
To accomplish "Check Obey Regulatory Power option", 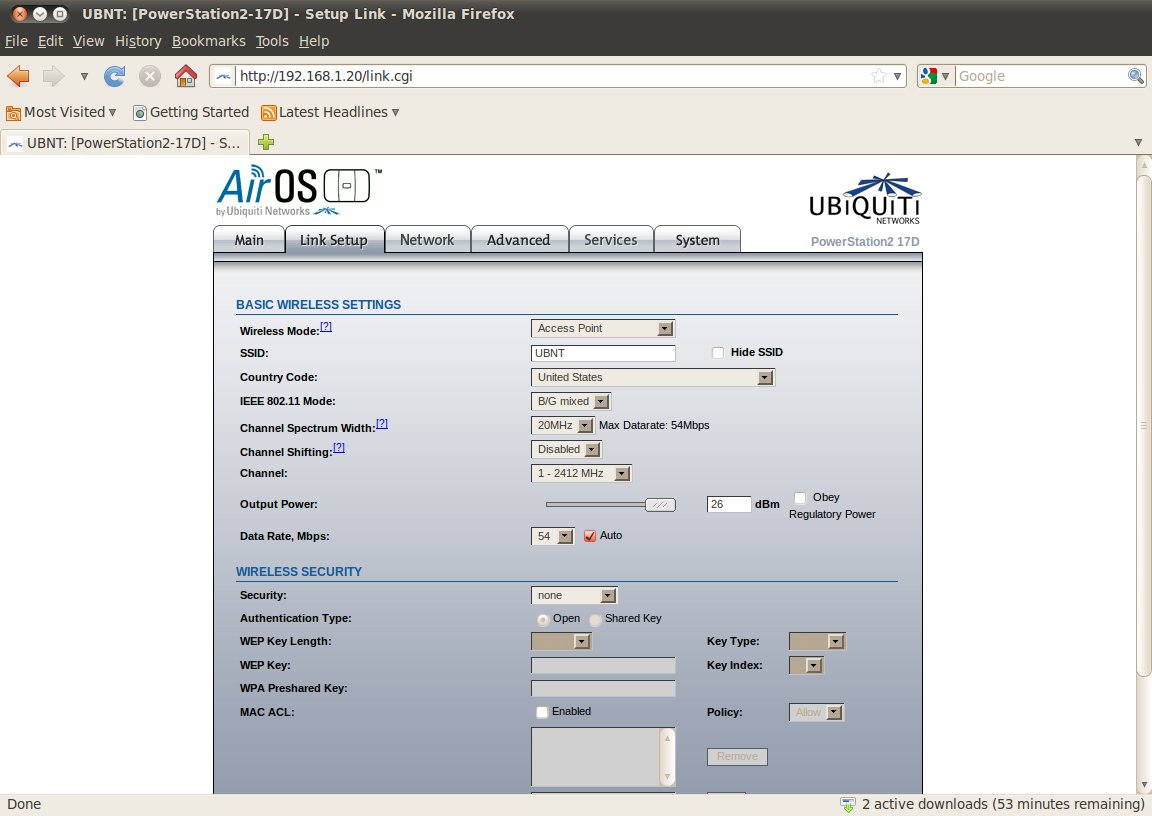I will [x=800, y=498].
